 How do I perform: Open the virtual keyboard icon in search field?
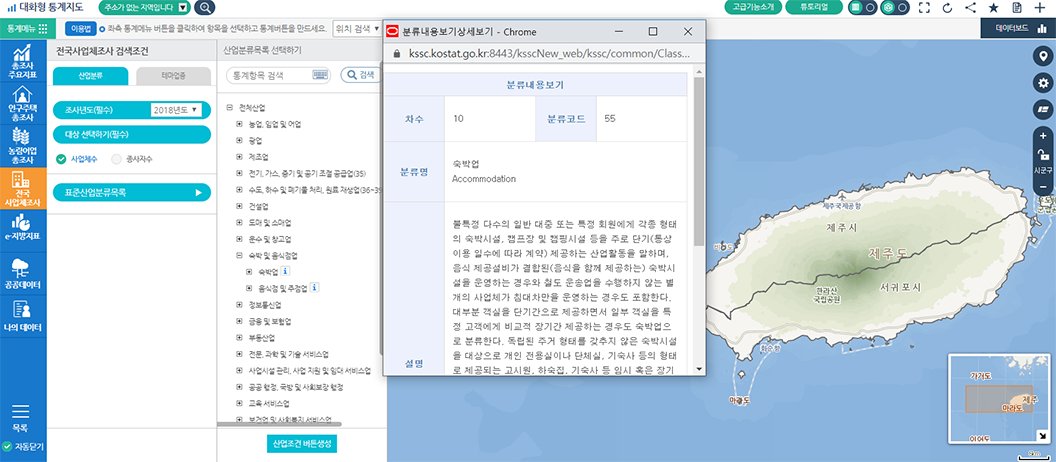(x=321, y=75)
